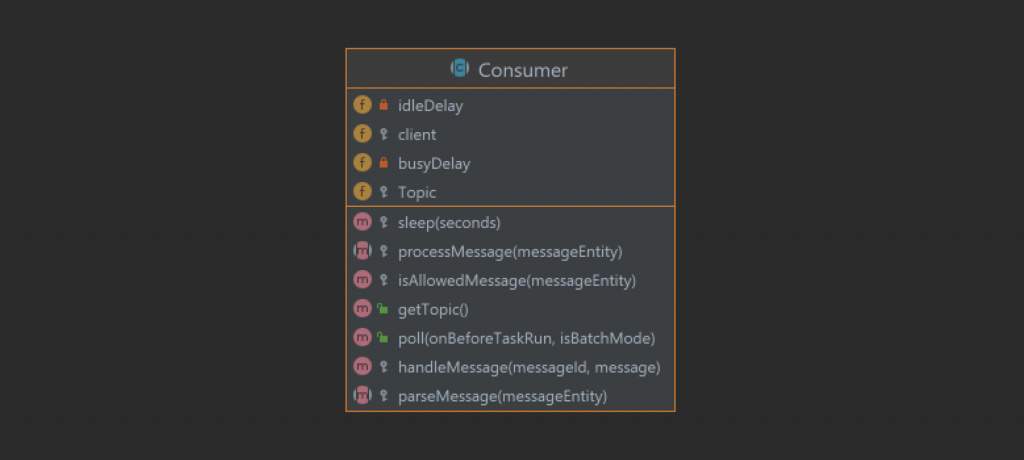Click the public visibility icon beside poll method
1024x460 pixels.
(383, 338)
